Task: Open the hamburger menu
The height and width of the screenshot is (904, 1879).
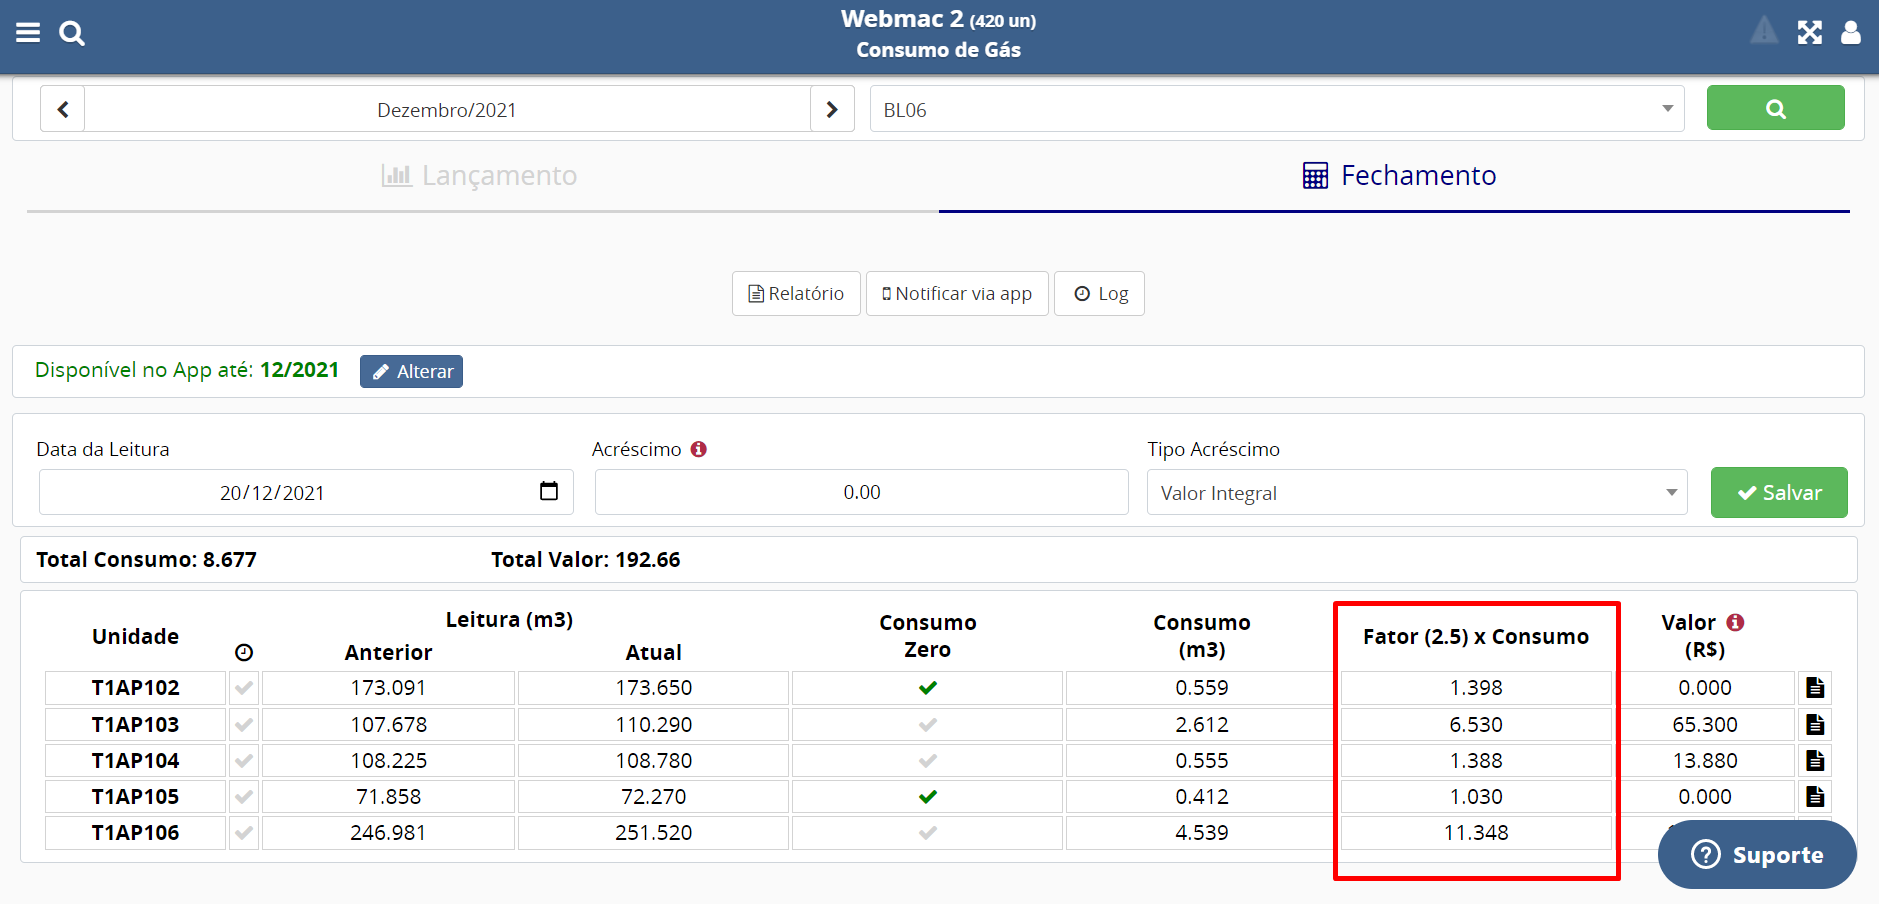Action: pyautogui.click(x=28, y=33)
